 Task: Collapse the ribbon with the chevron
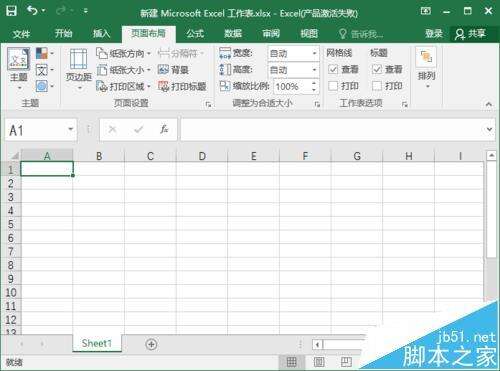489,104
